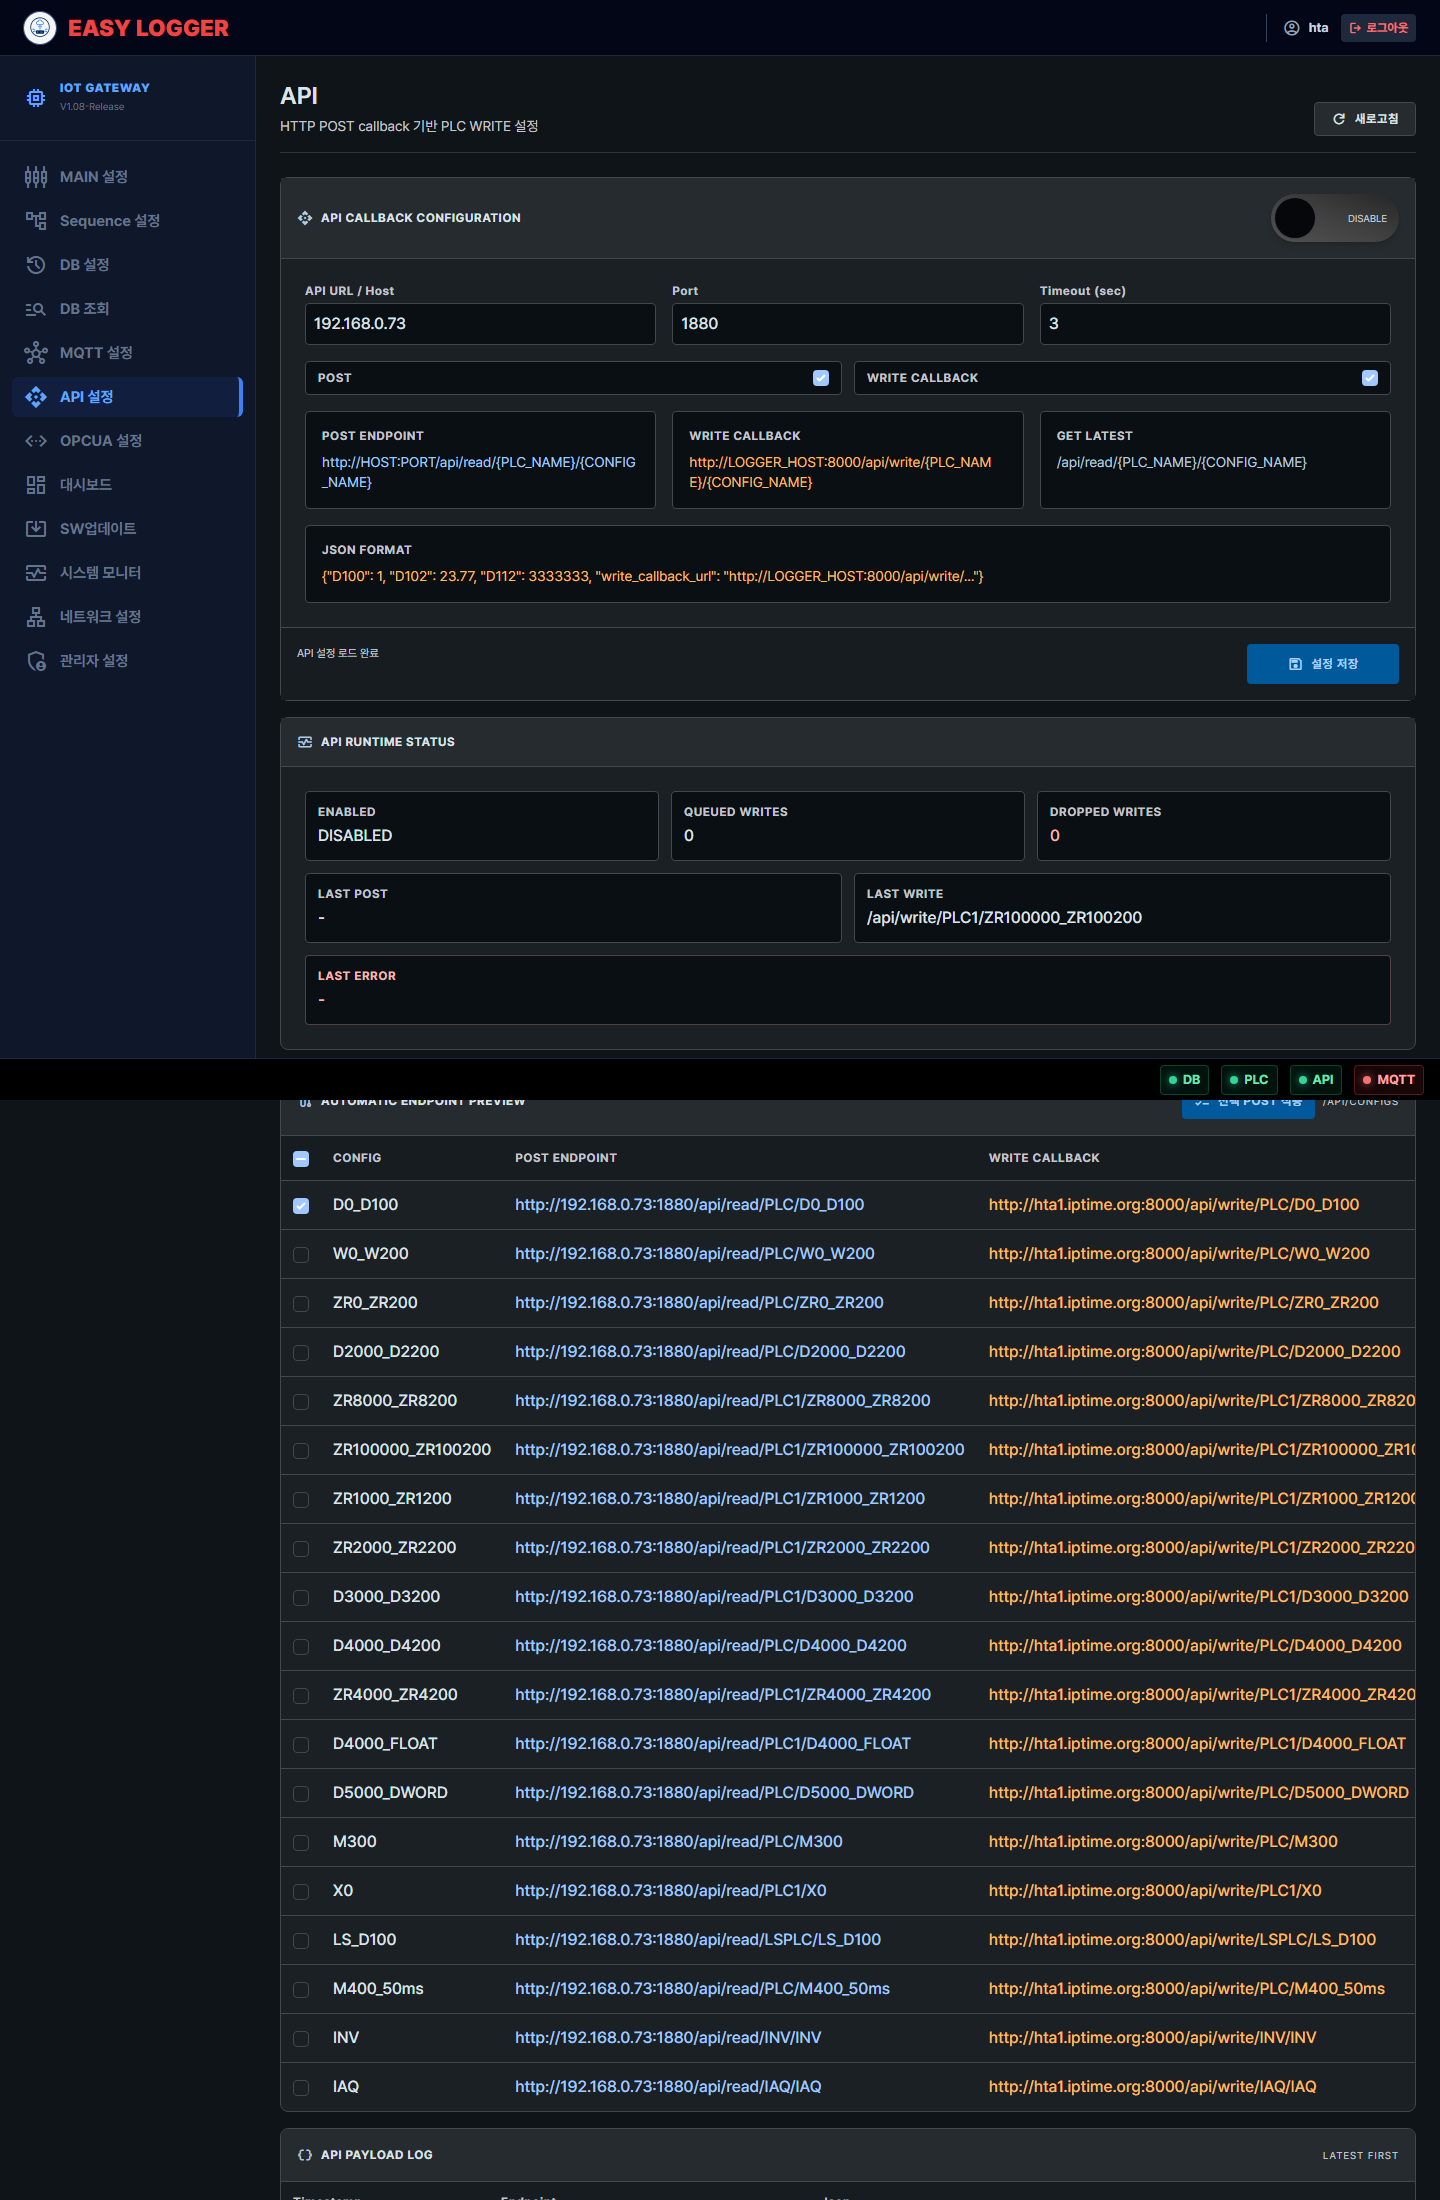Open 대시보드 via its grid icon
The width and height of the screenshot is (1440, 2200).
point(36,485)
